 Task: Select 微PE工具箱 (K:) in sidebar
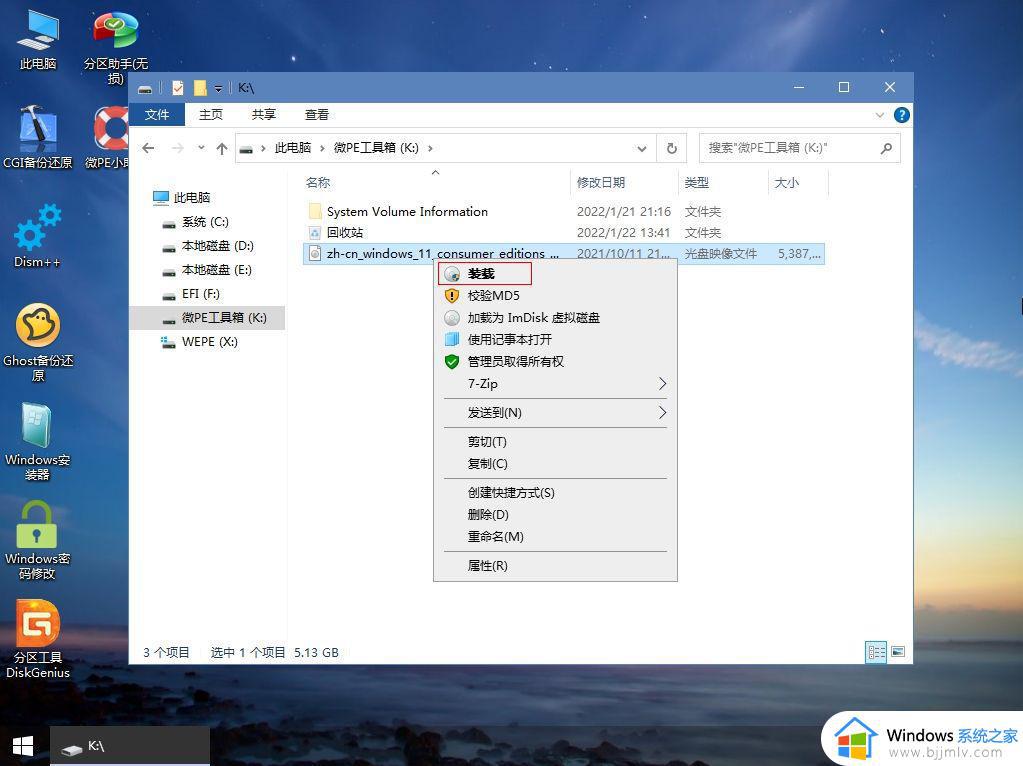click(x=207, y=318)
